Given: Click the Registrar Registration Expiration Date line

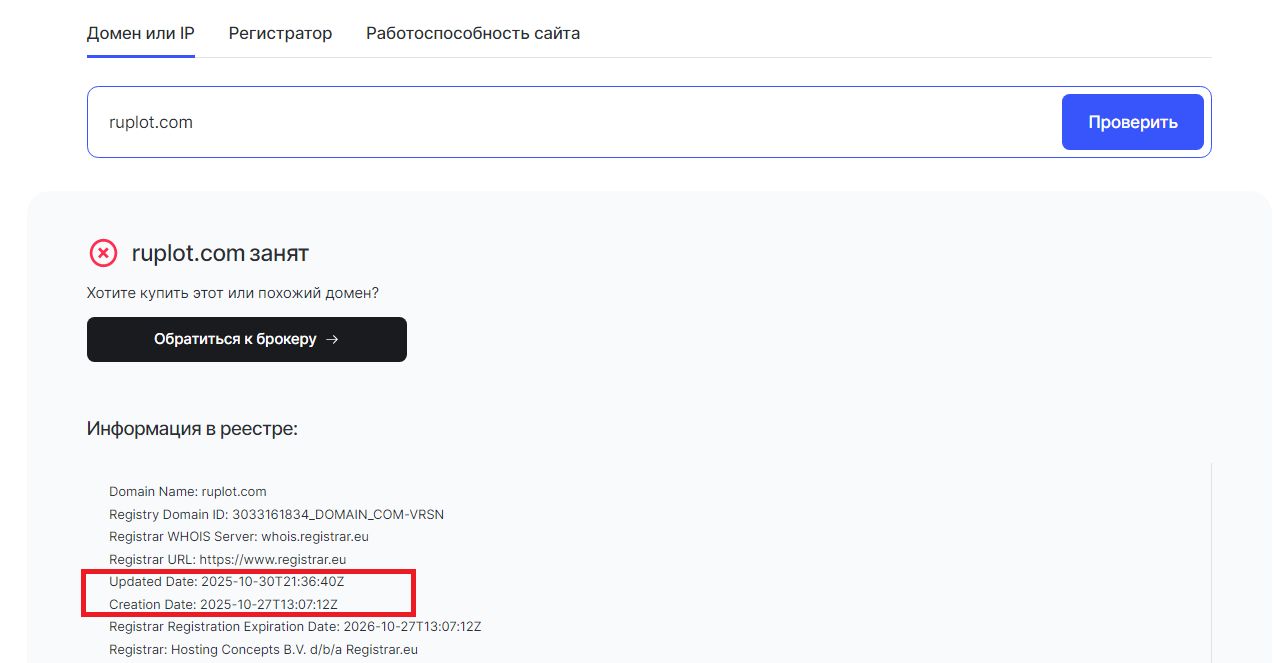Looking at the screenshot, I should pyautogui.click(x=295, y=627).
